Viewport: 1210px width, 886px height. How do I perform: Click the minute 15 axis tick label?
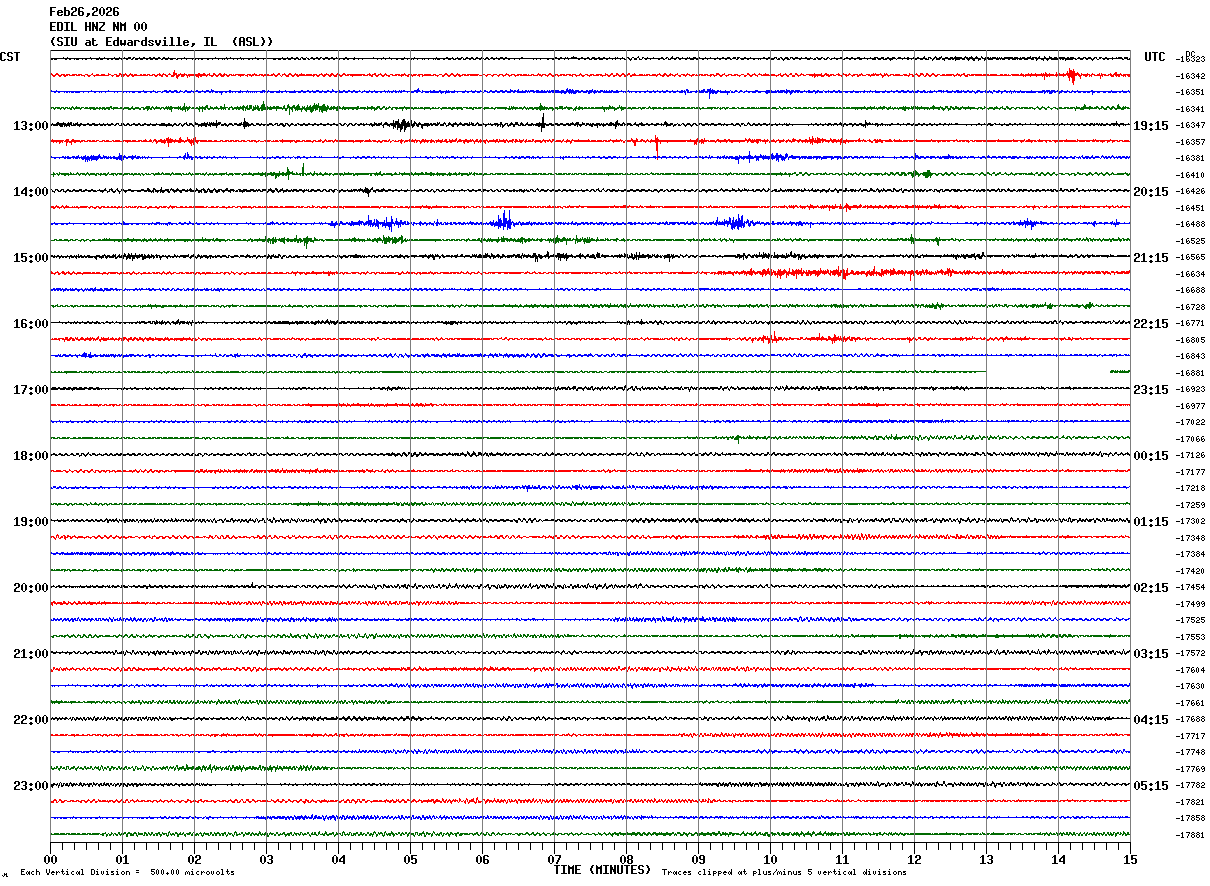click(x=1129, y=859)
